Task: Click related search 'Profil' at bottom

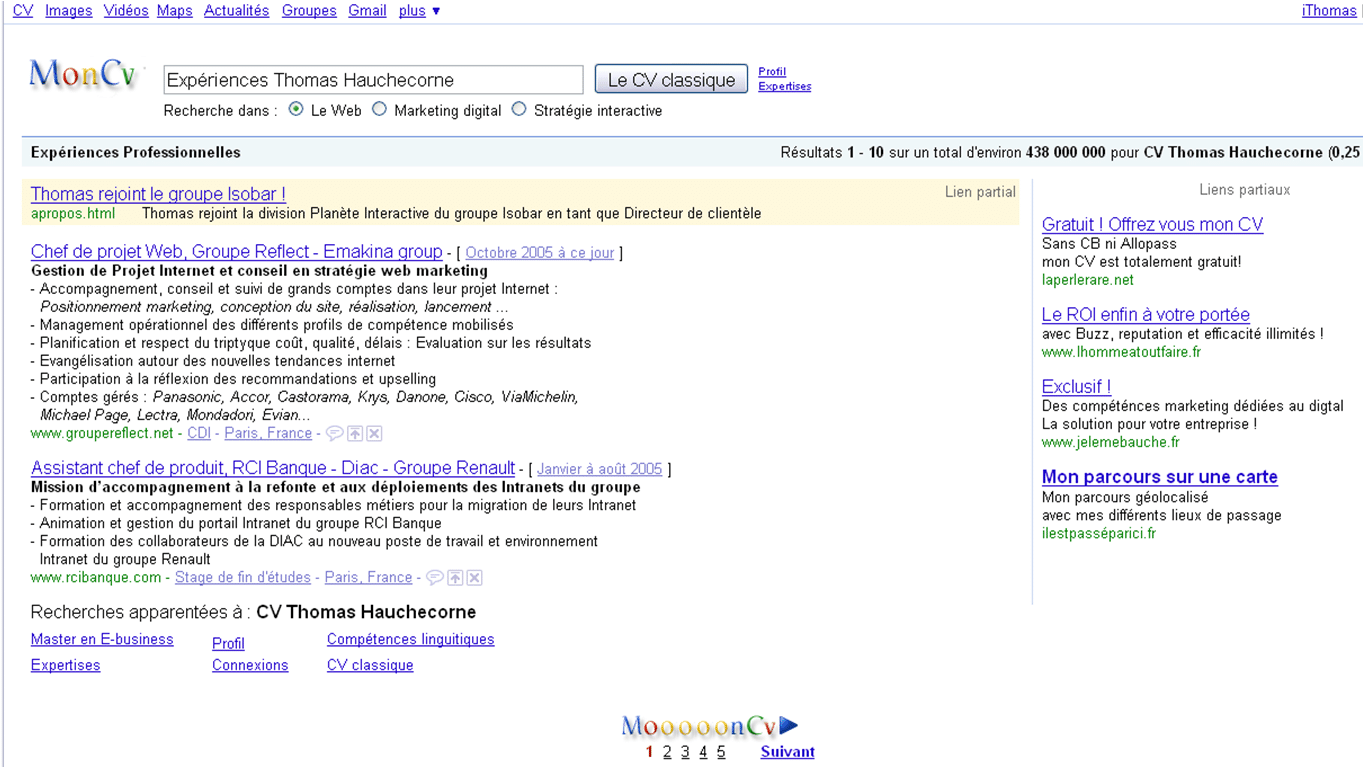Action: pyautogui.click(x=228, y=643)
